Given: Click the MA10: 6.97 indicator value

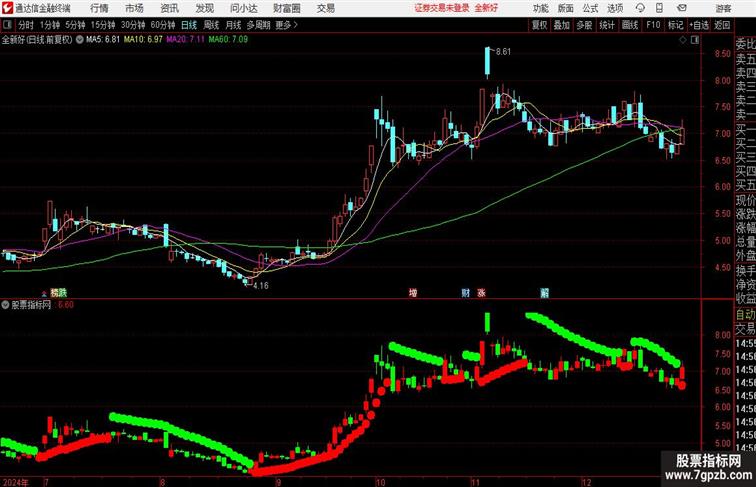Looking at the screenshot, I should (143, 40).
